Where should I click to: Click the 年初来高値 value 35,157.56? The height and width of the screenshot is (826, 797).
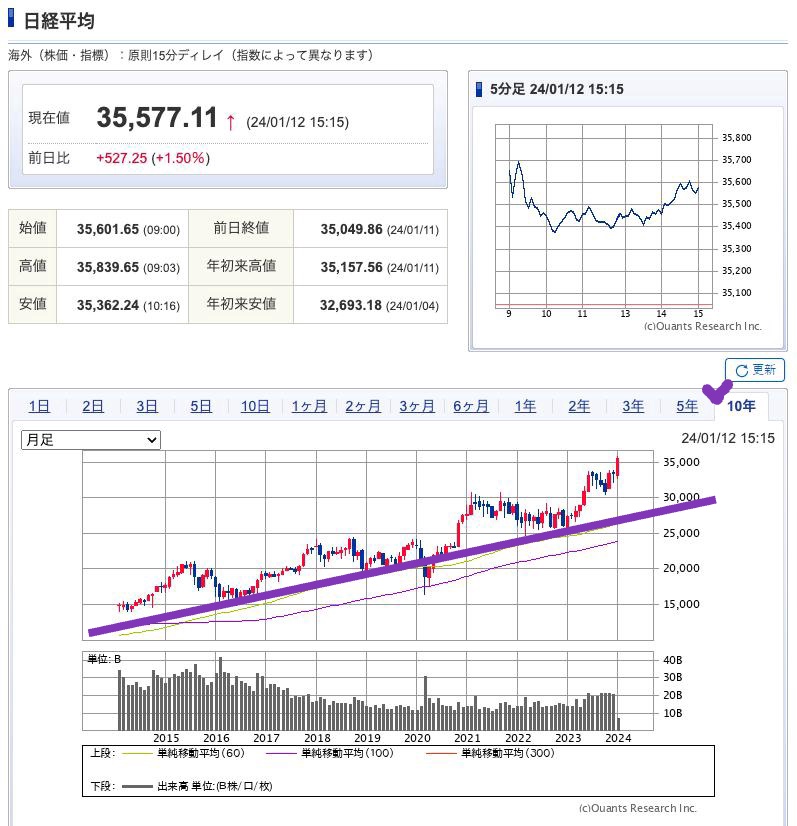351,267
